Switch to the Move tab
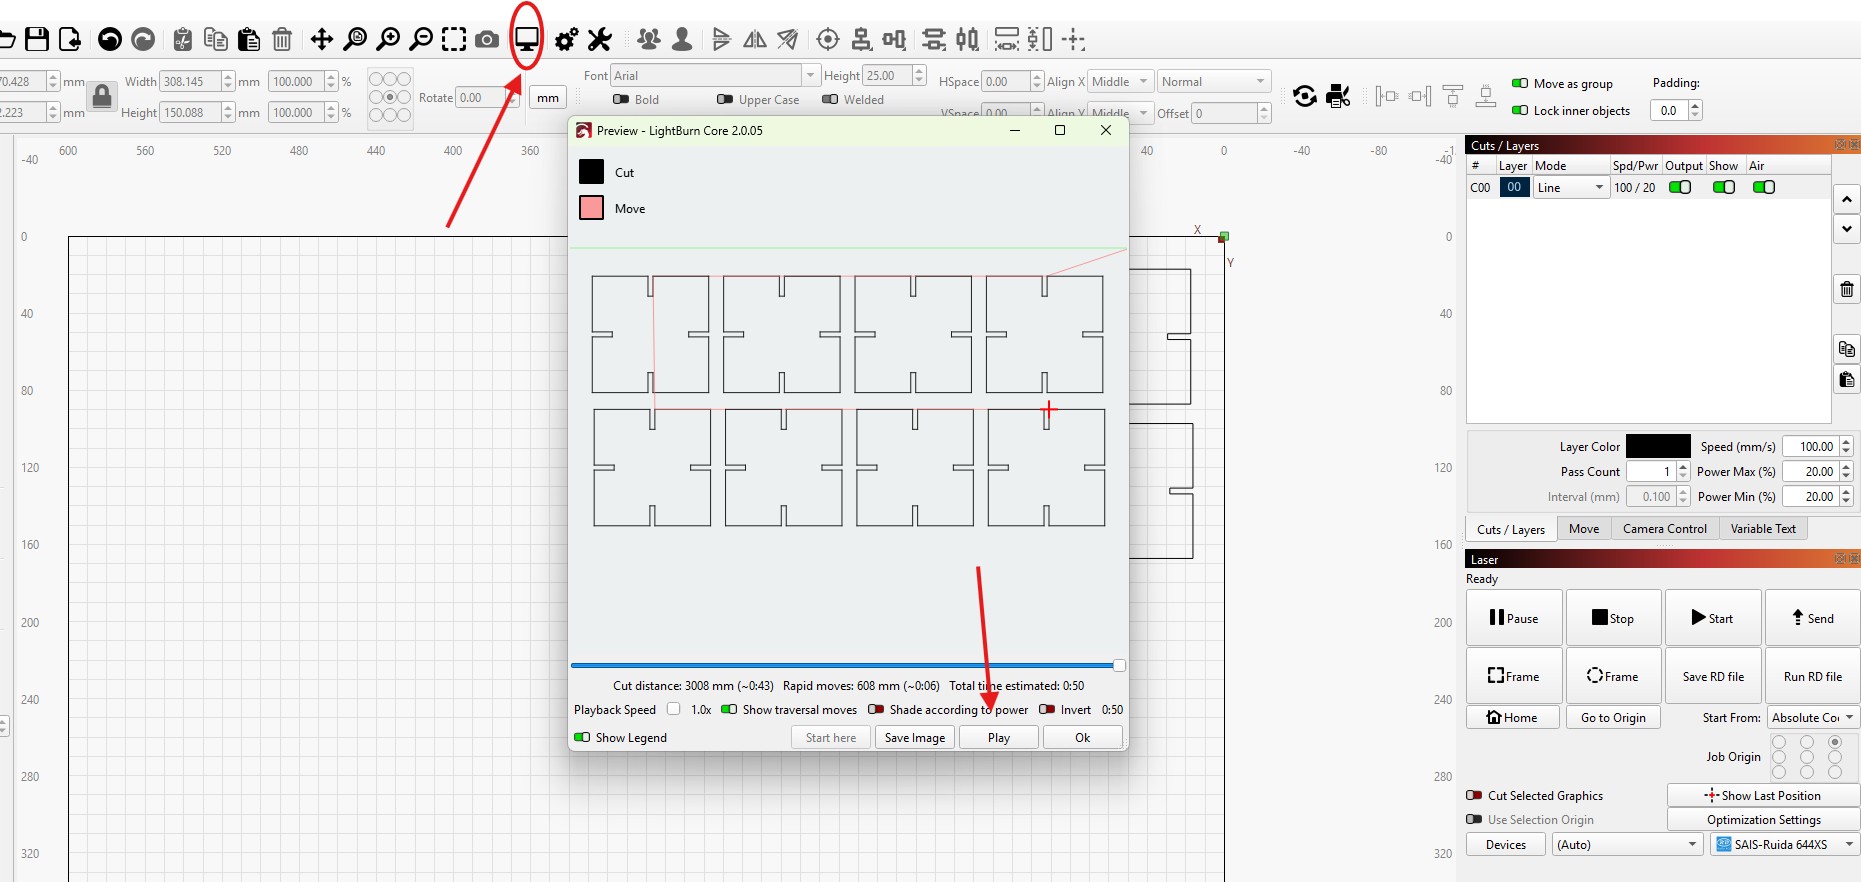Screen dimensions: 1861x882 1583,528
